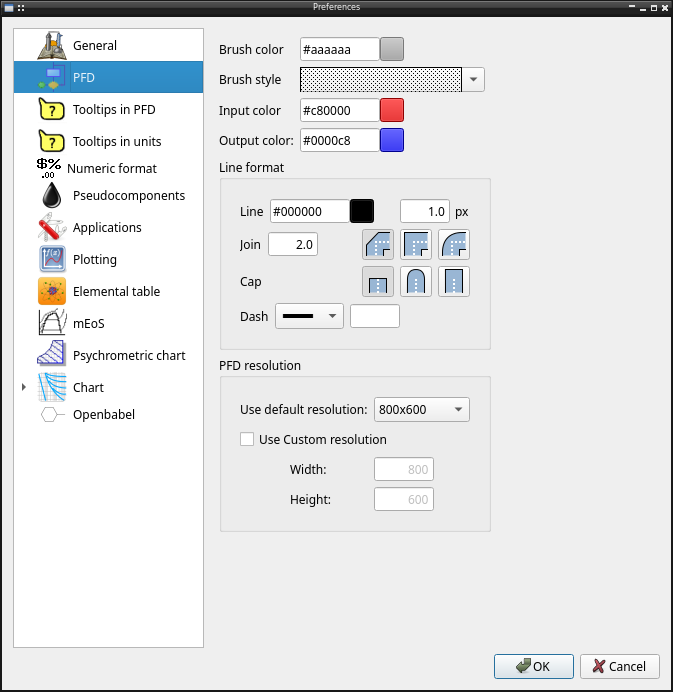Confirm preferences with OK button
Image resolution: width=673 pixels, height=692 pixels.
tap(534, 666)
